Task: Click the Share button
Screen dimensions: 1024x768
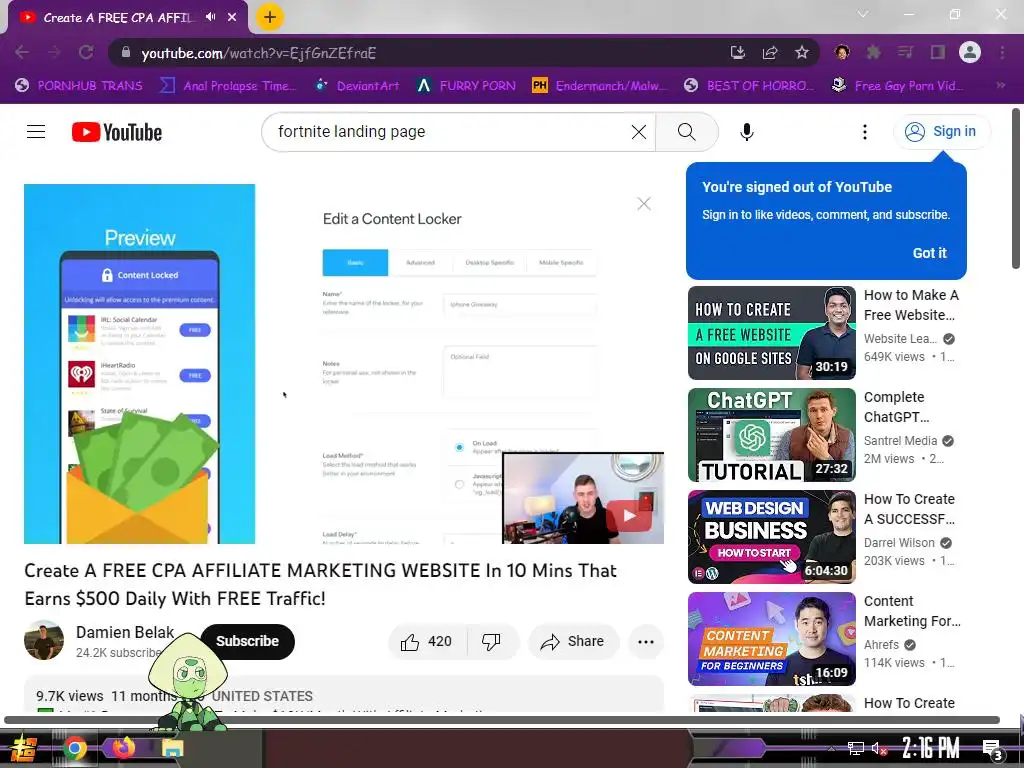Action: point(571,642)
